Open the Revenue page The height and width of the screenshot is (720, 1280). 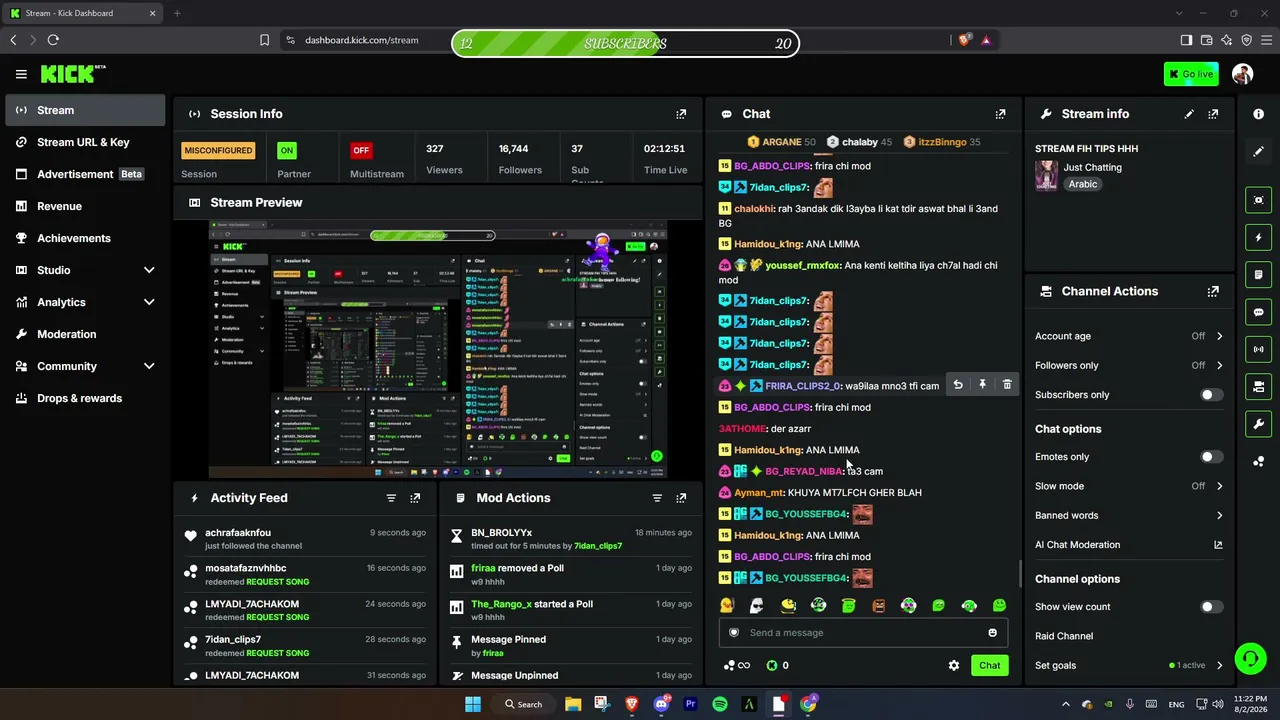85,206
